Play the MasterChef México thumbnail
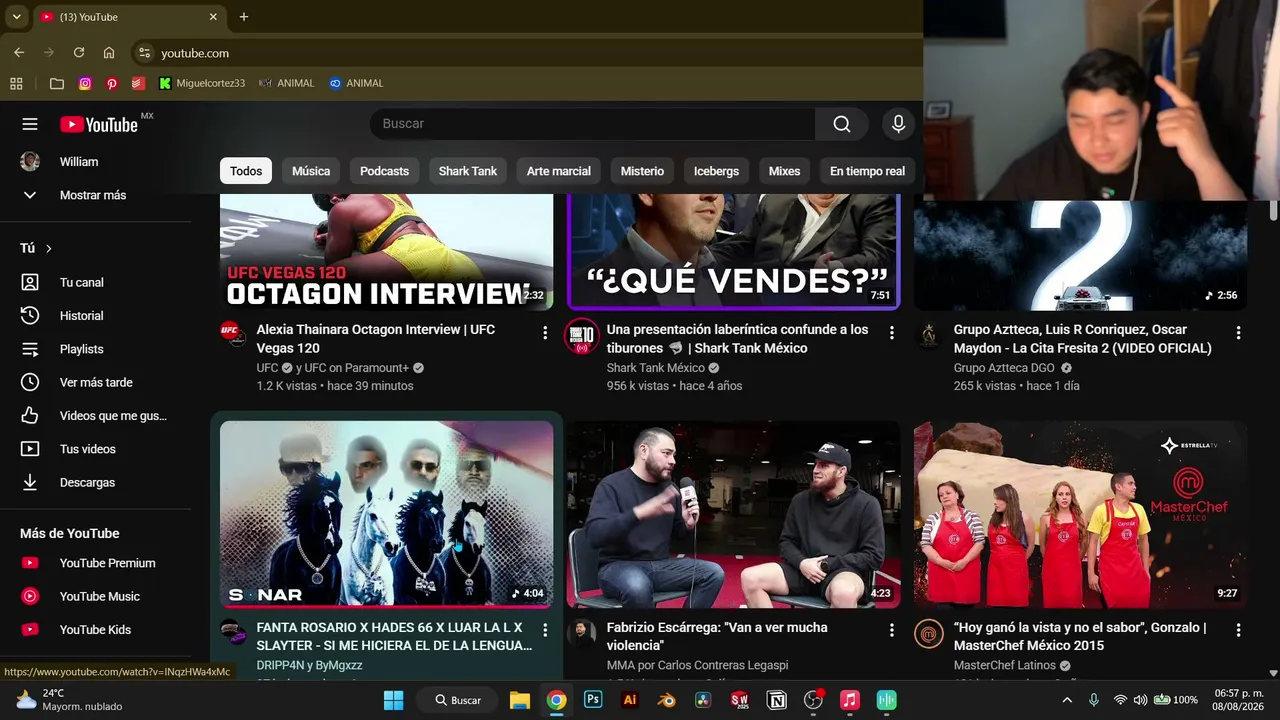Image resolution: width=1280 pixels, height=720 pixels. click(x=1080, y=514)
